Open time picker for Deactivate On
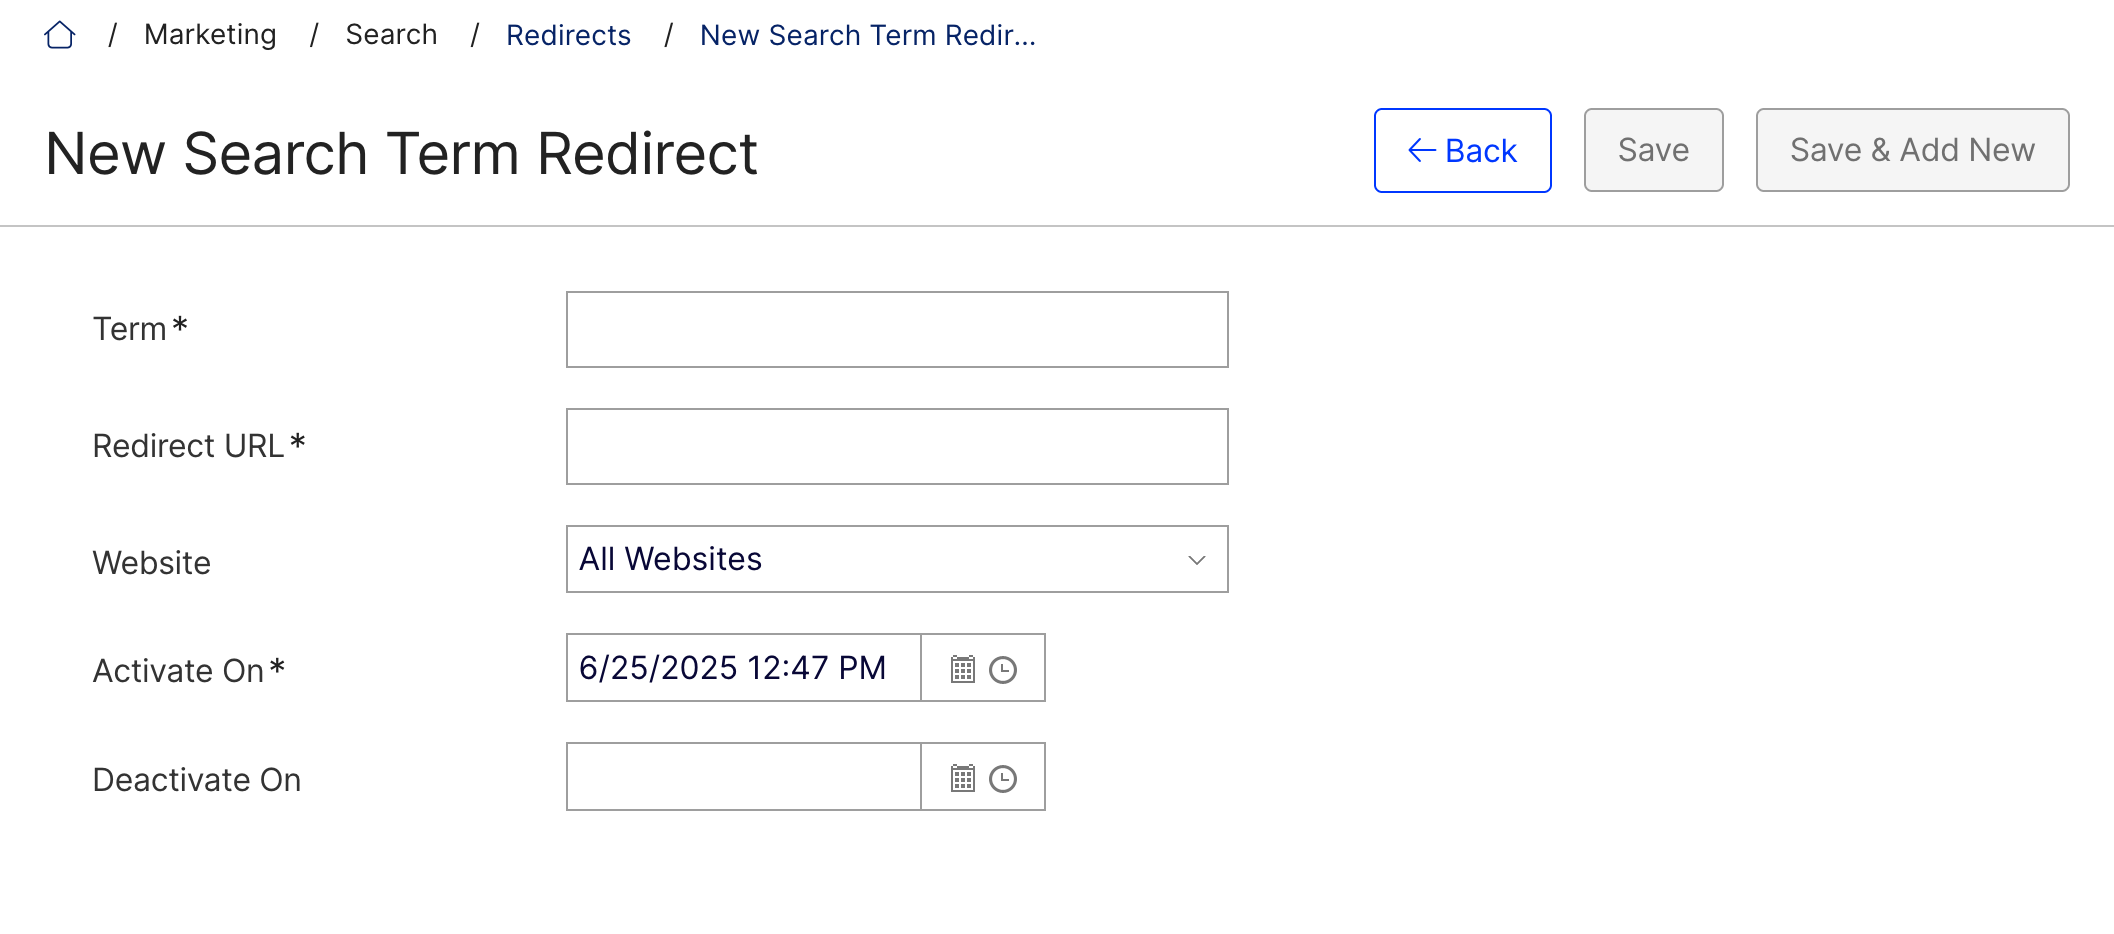 [1003, 778]
